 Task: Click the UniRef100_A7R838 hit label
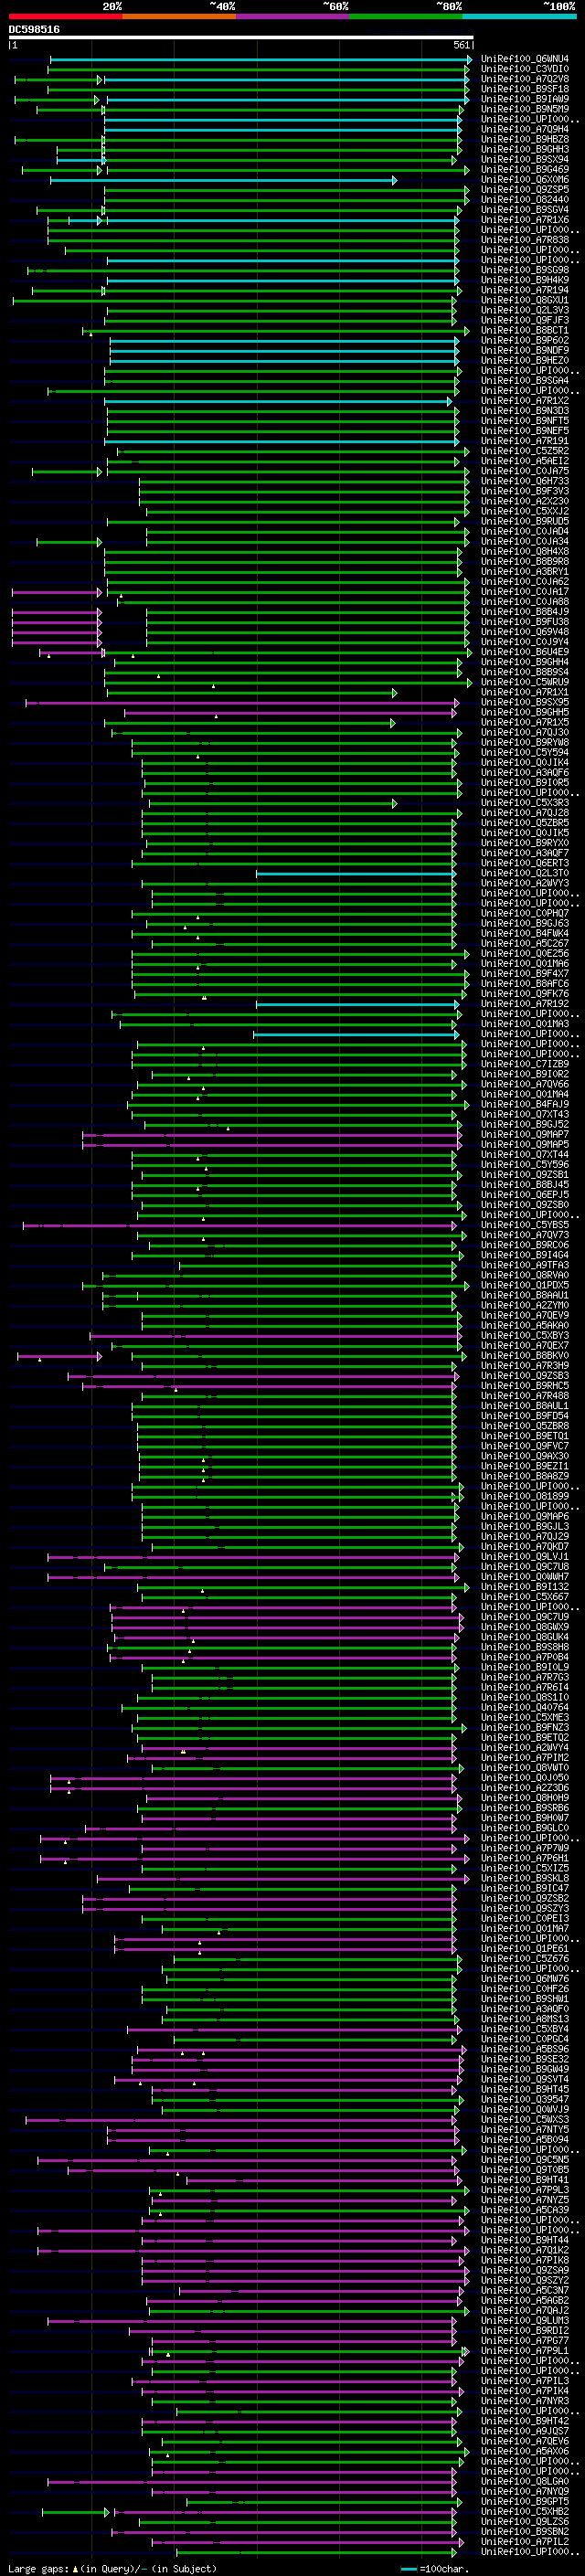point(525,240)
